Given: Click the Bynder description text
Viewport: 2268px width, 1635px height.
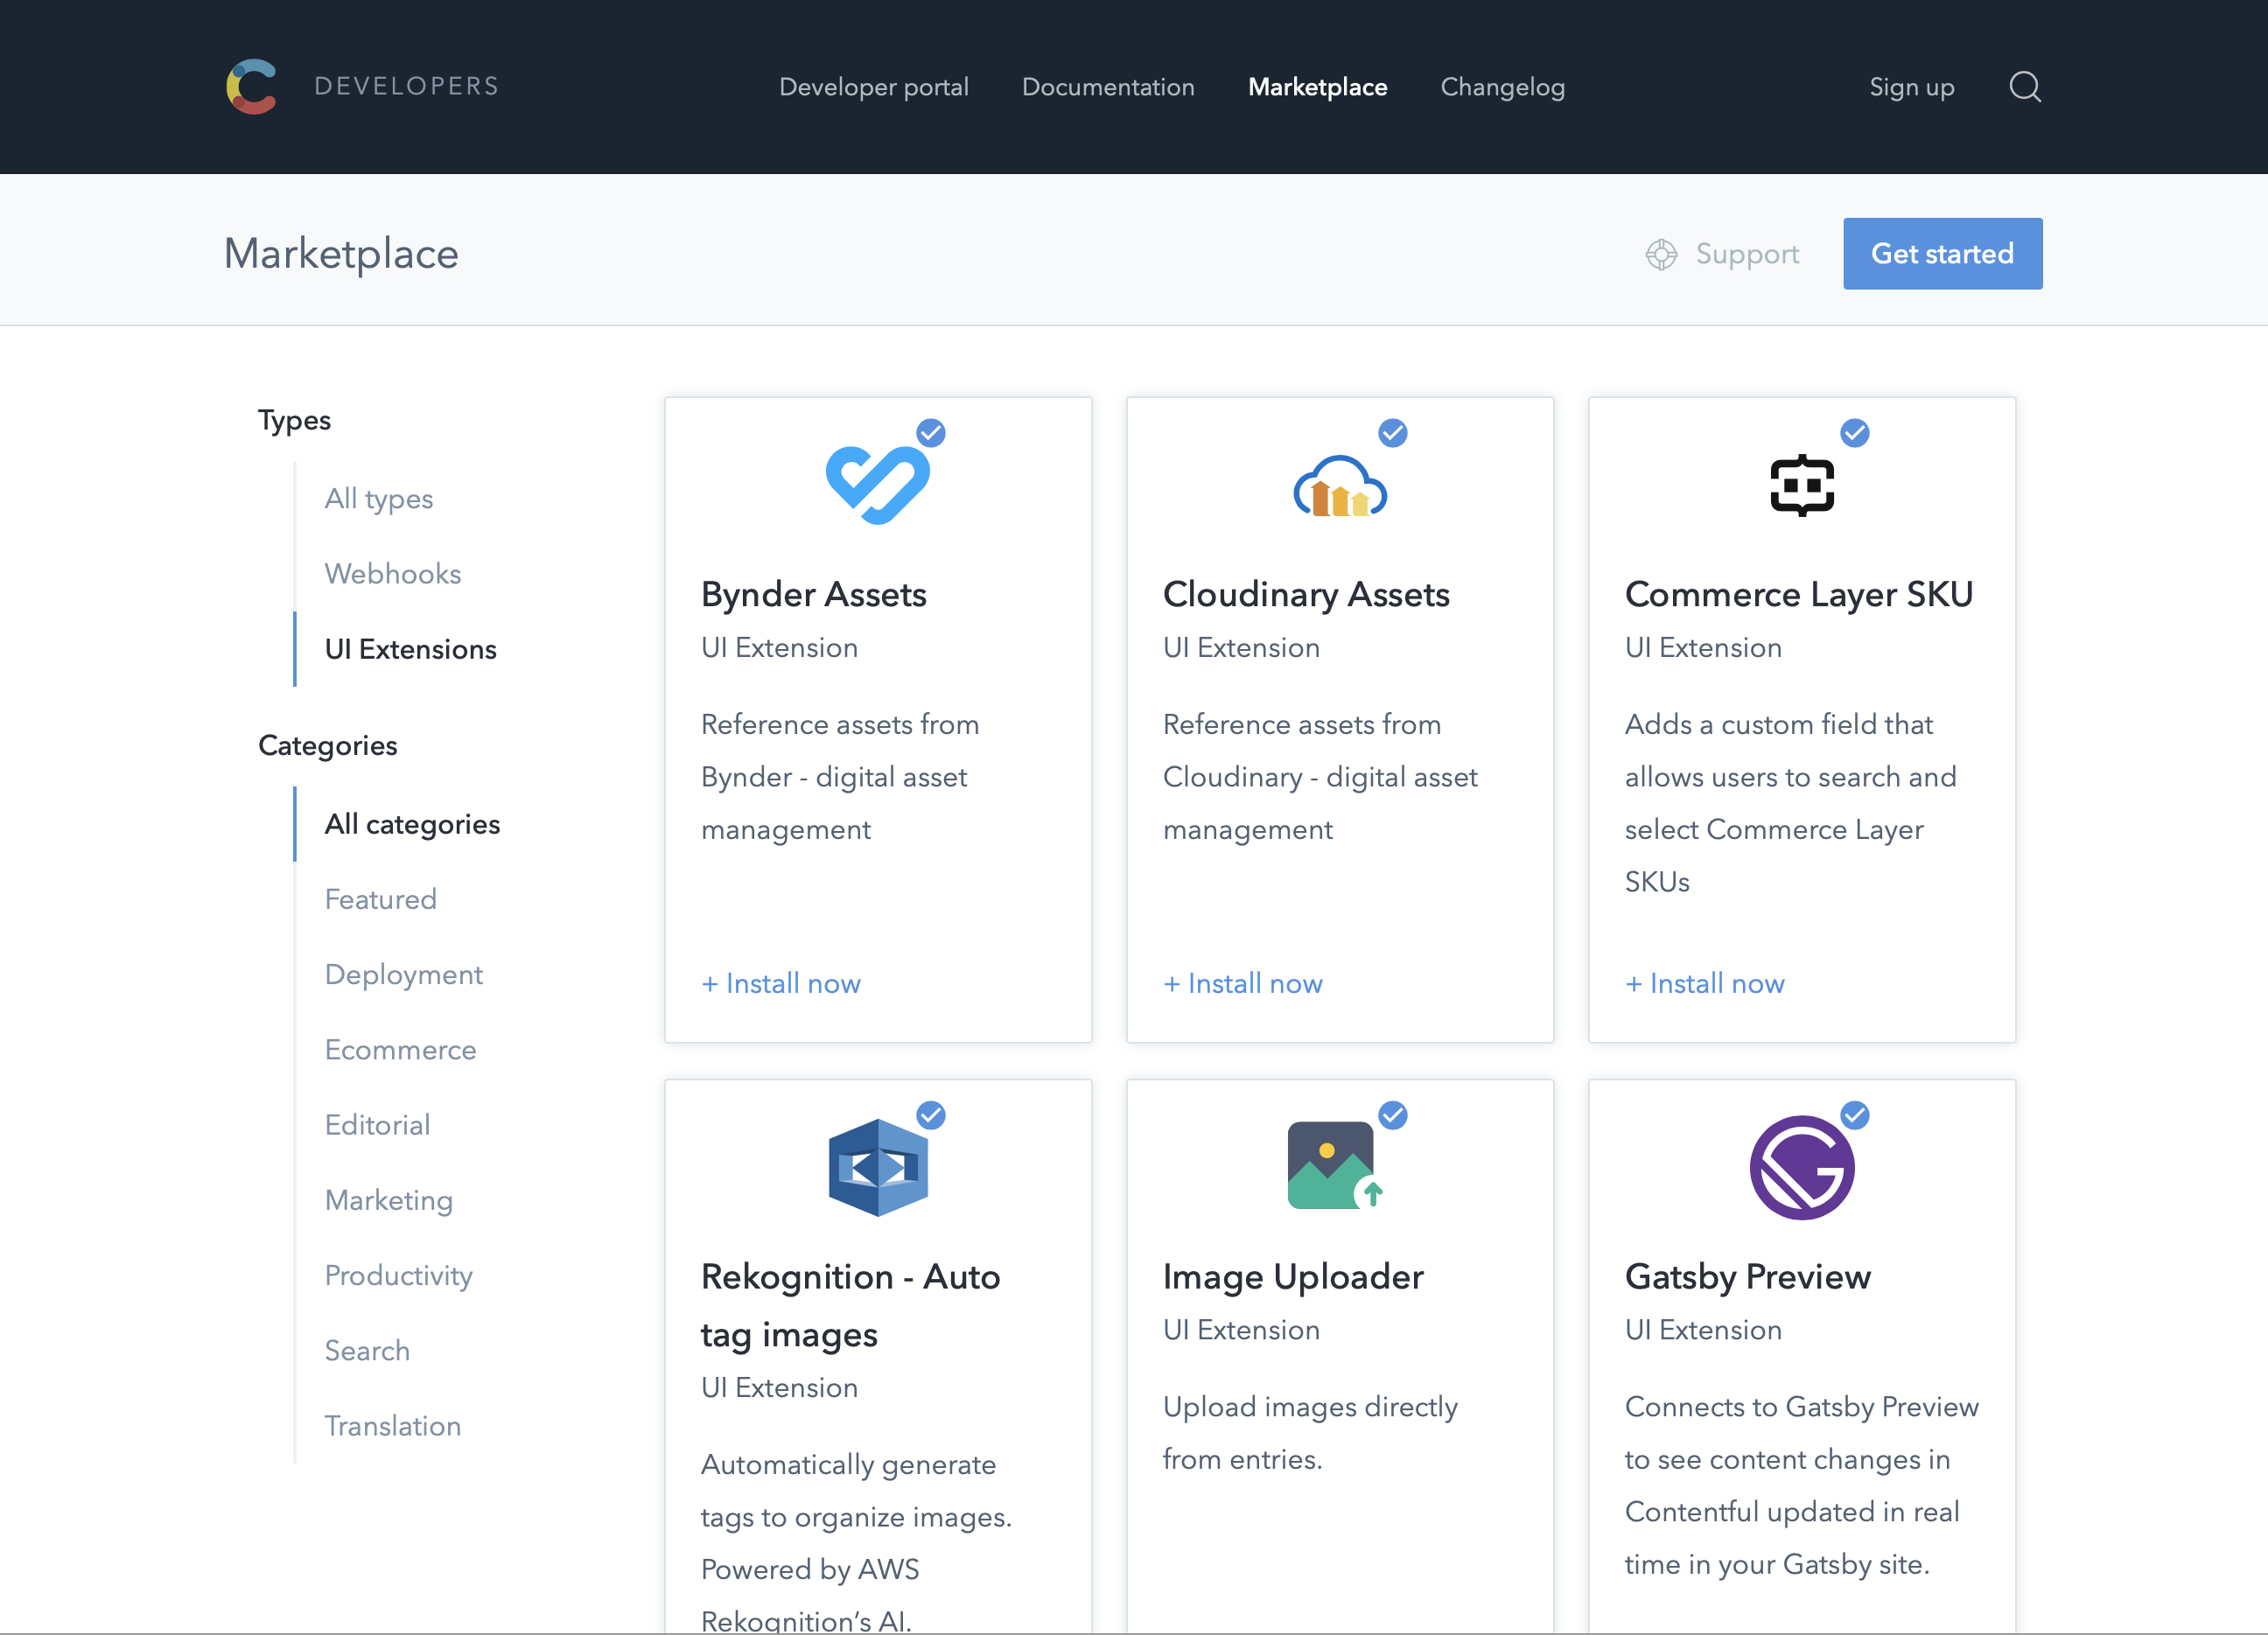Looking at the screenshot, I should tap(840, 777).
